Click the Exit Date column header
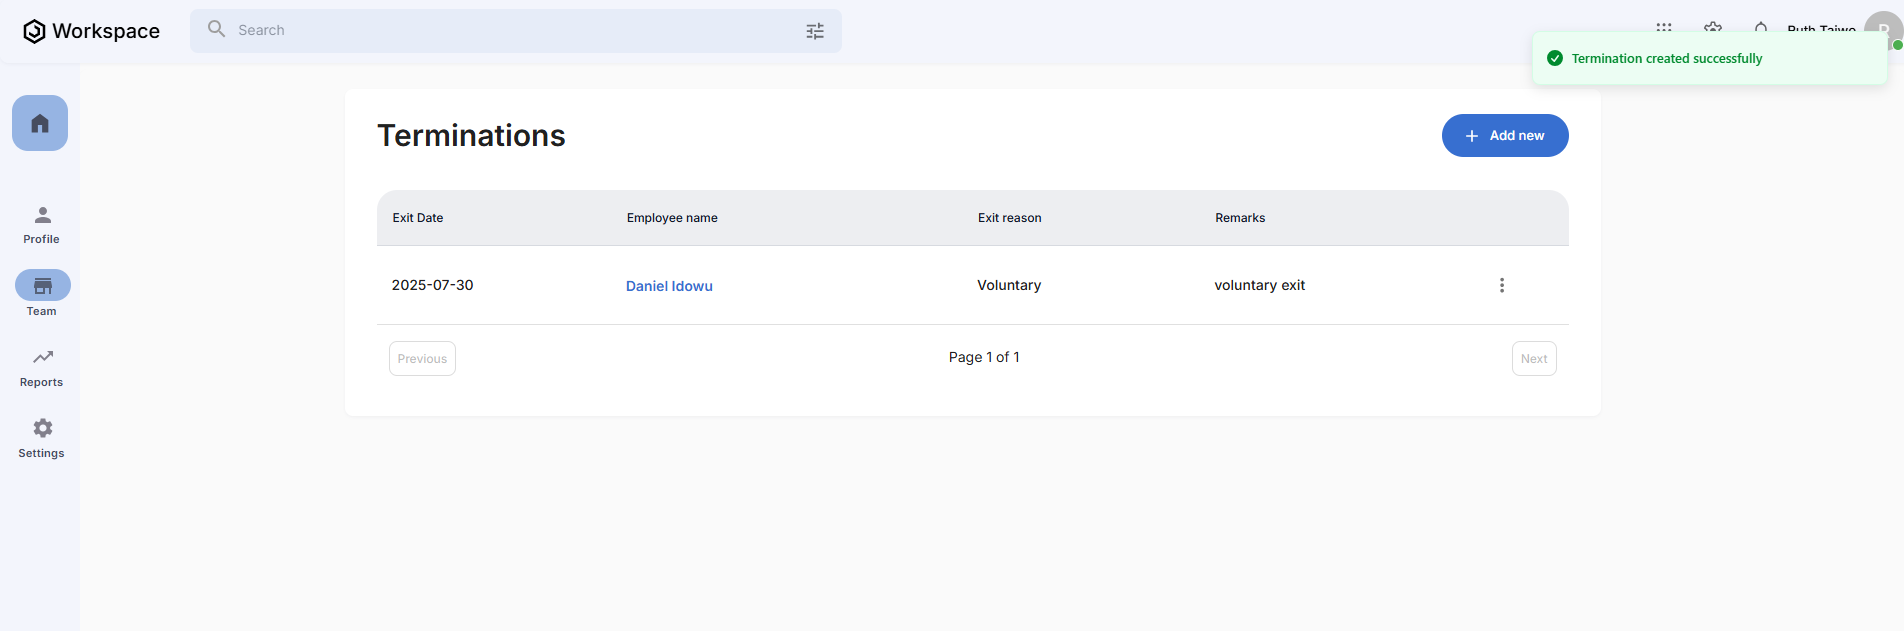1904x631 pixels. click(x=418, y=218)
